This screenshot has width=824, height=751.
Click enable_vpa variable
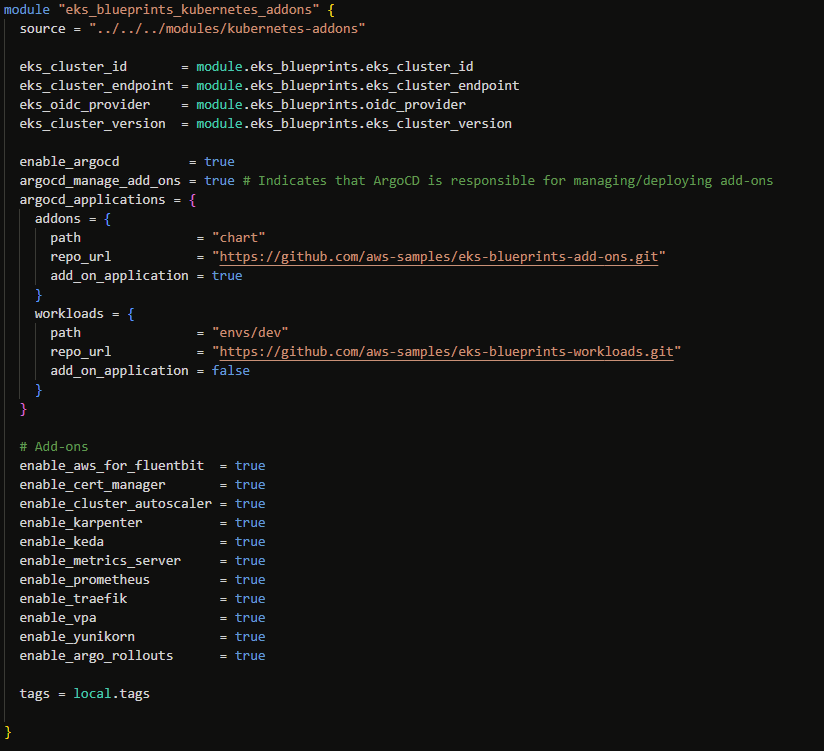click(x=58, y=618)
